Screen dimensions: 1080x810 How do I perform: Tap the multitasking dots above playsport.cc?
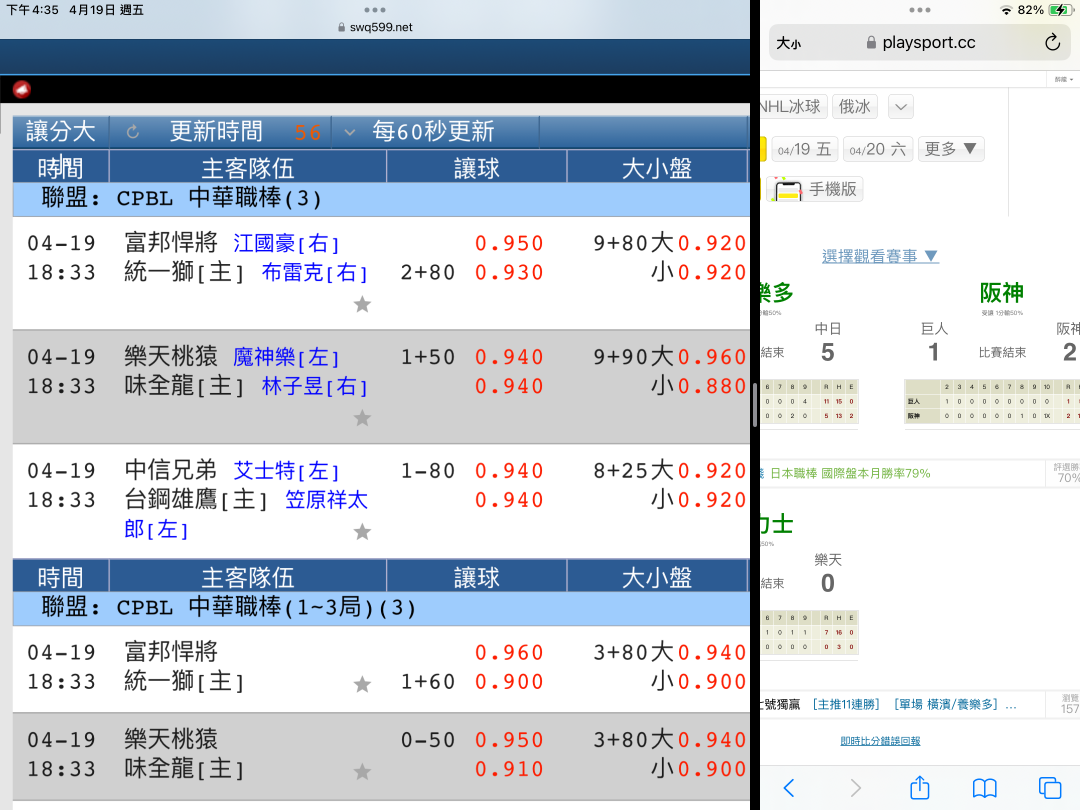click(x=920, y=10)
